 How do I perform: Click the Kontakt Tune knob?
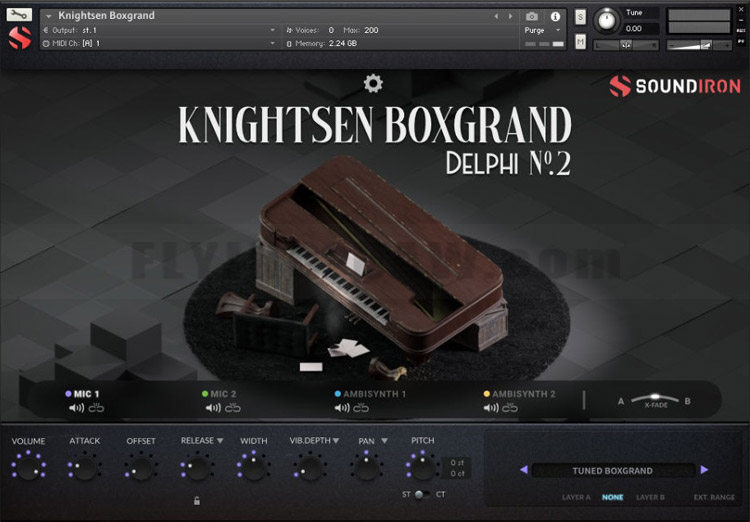(607, 20)
